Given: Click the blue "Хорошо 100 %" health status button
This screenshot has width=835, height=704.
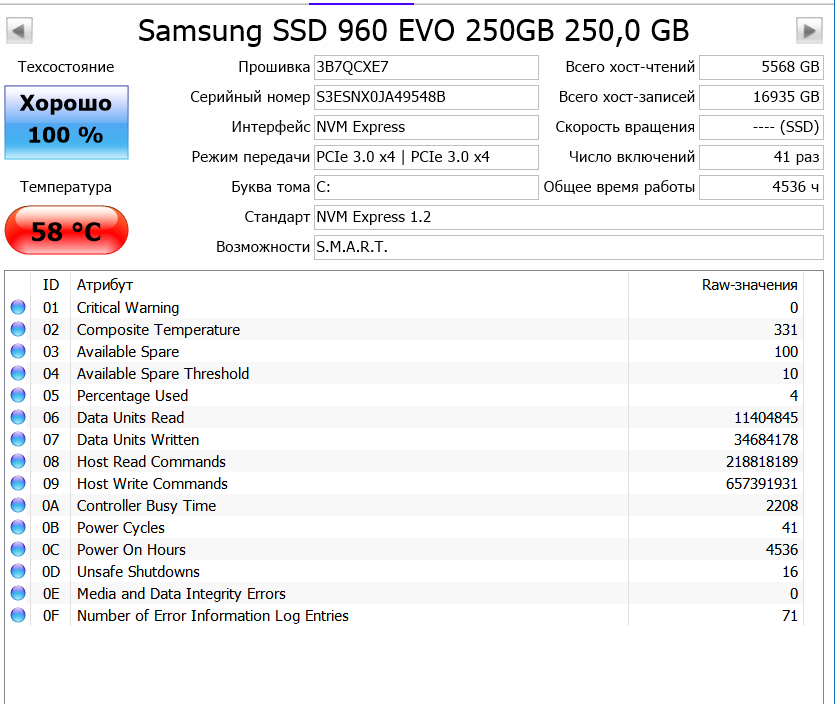Looking at the screenshot, I should (66, 121).
